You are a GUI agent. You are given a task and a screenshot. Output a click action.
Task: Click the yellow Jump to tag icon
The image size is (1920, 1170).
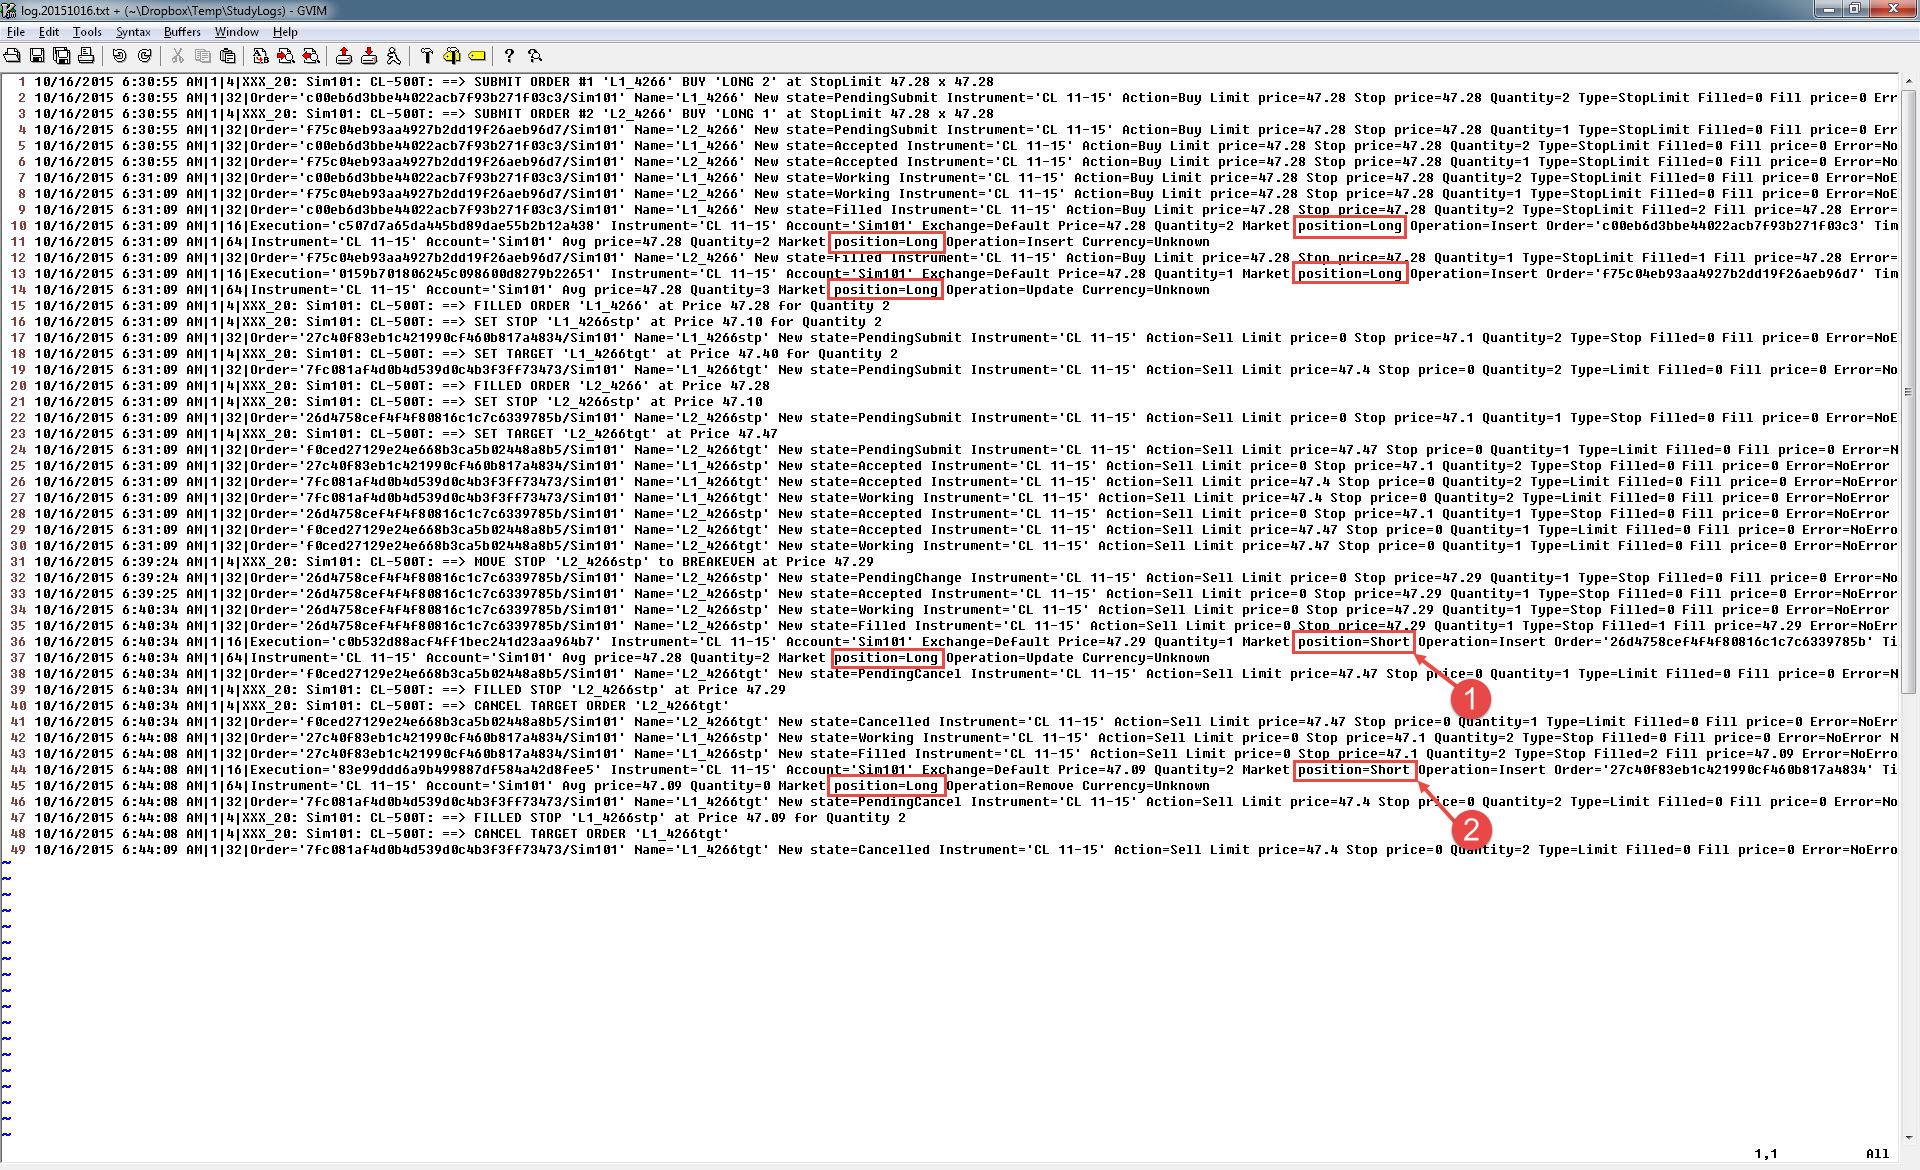tap(477, 56)
